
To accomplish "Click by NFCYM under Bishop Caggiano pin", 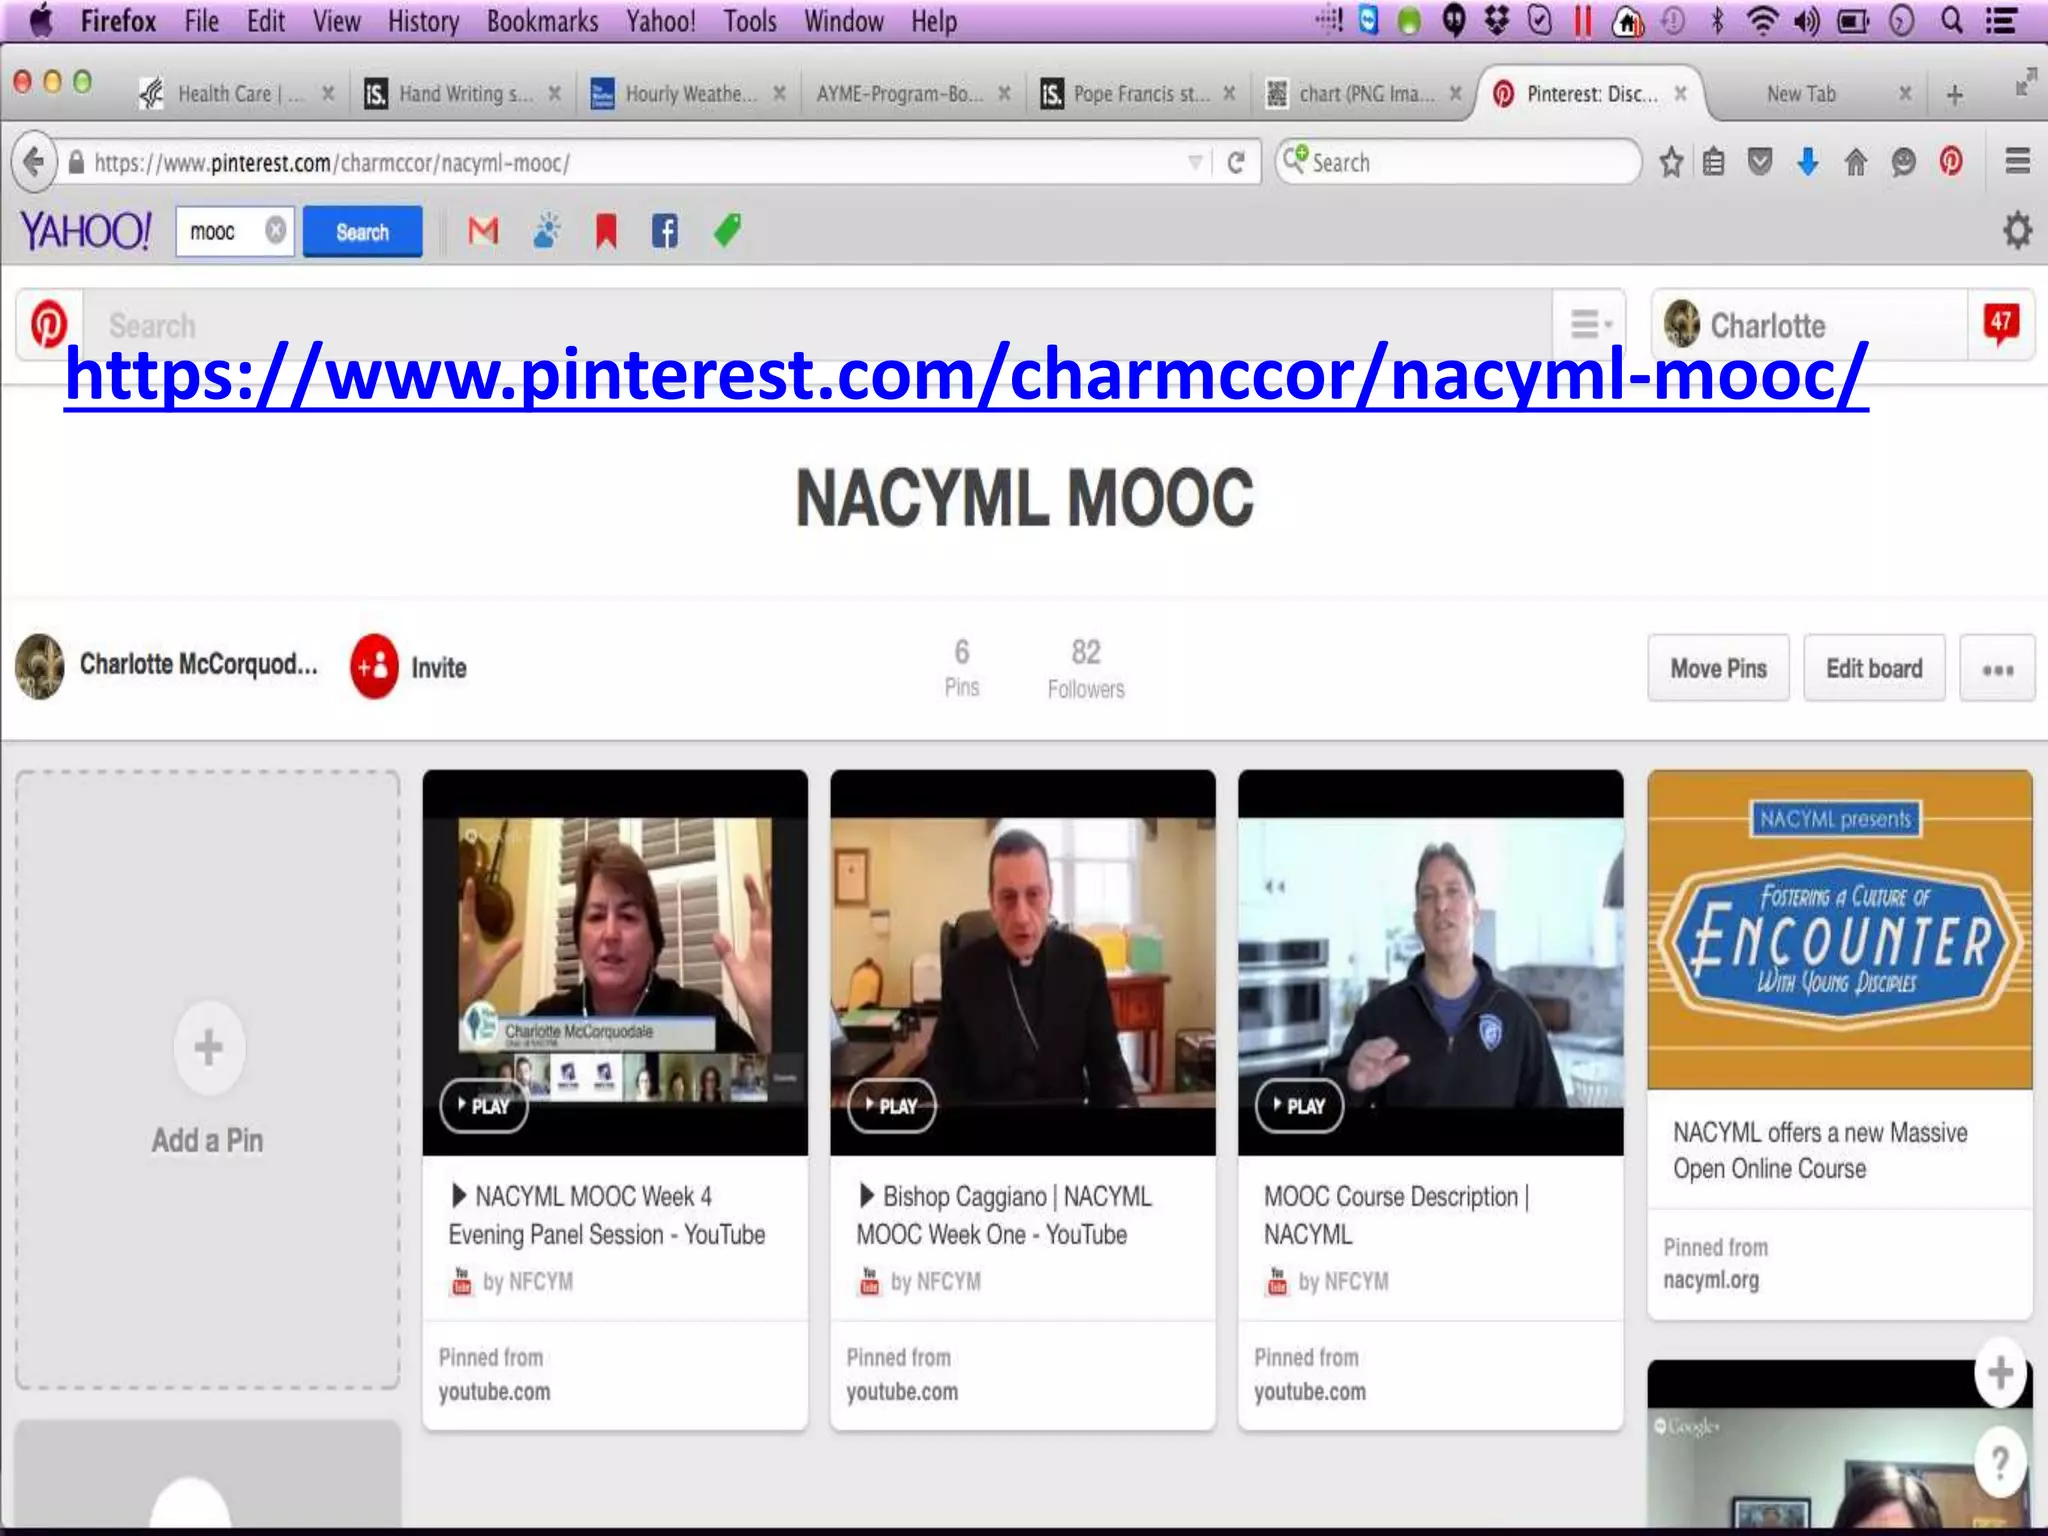I will pyautogui.click(x=935, y=1281).
